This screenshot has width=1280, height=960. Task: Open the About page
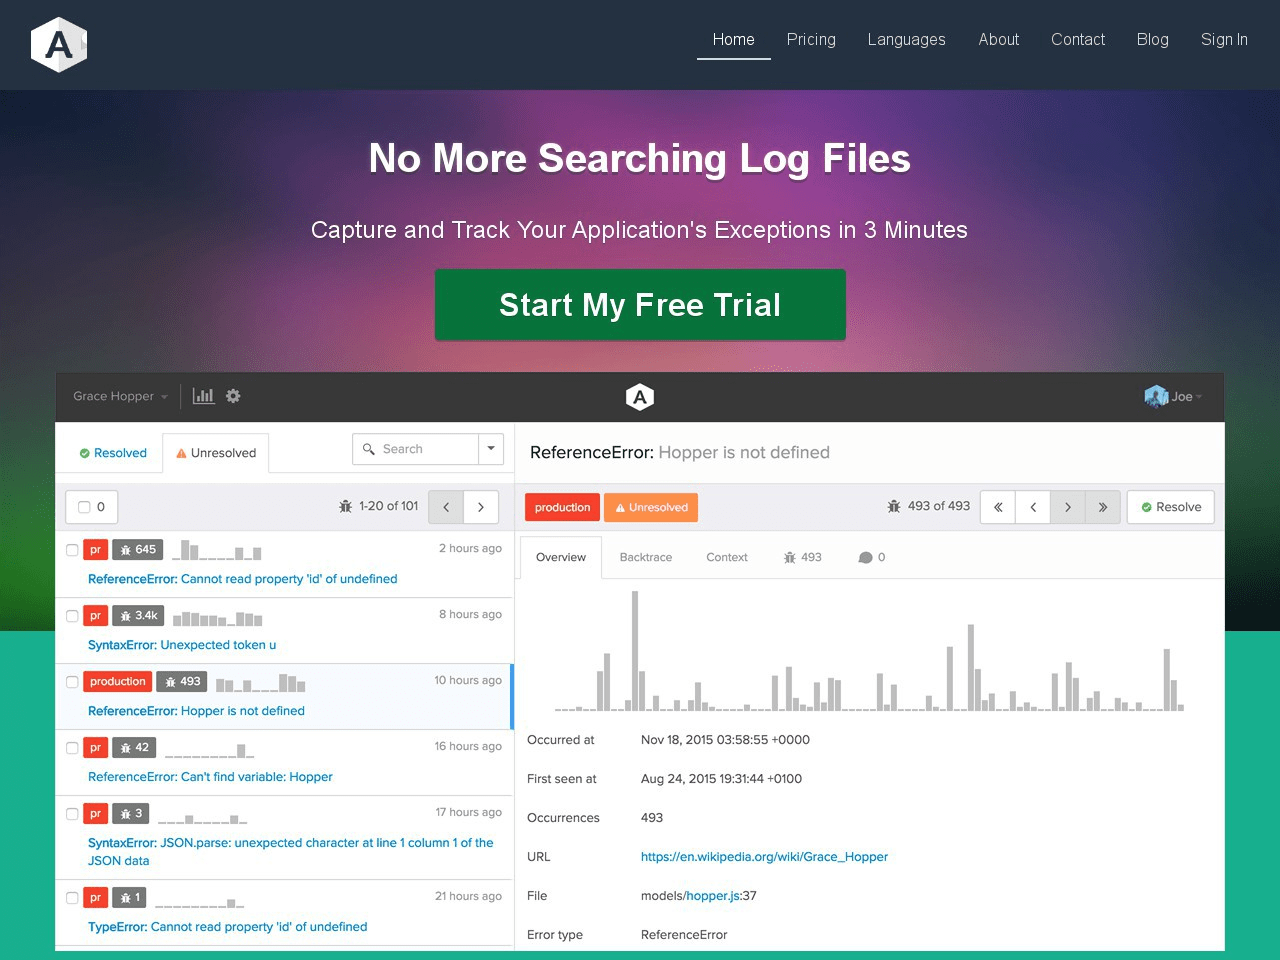pos(998,39)
